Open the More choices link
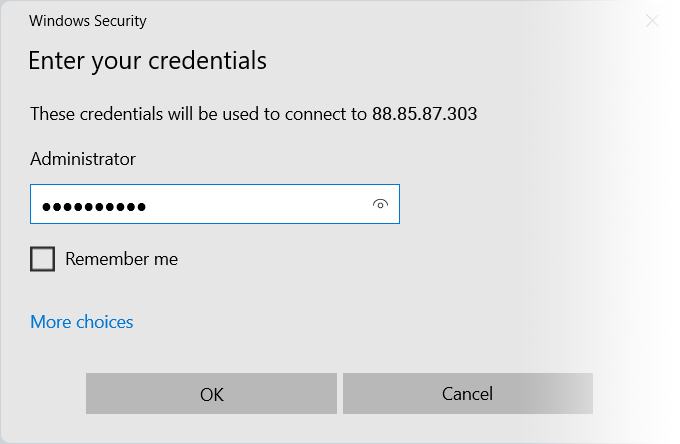Screen dimensions: 680x444 [x=82, y=322]
